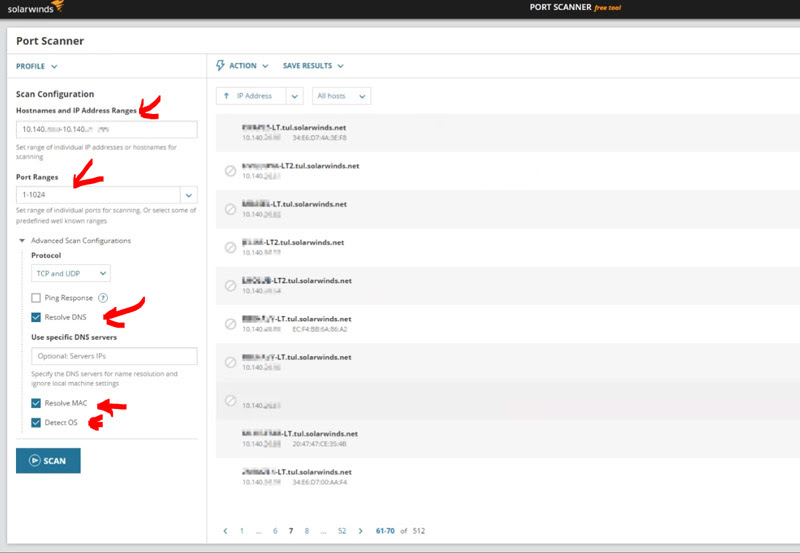Toggle ascending sort arrow for IP Address
The height and width of the screenshot is (553, 800).
click(x=226, y=95)
